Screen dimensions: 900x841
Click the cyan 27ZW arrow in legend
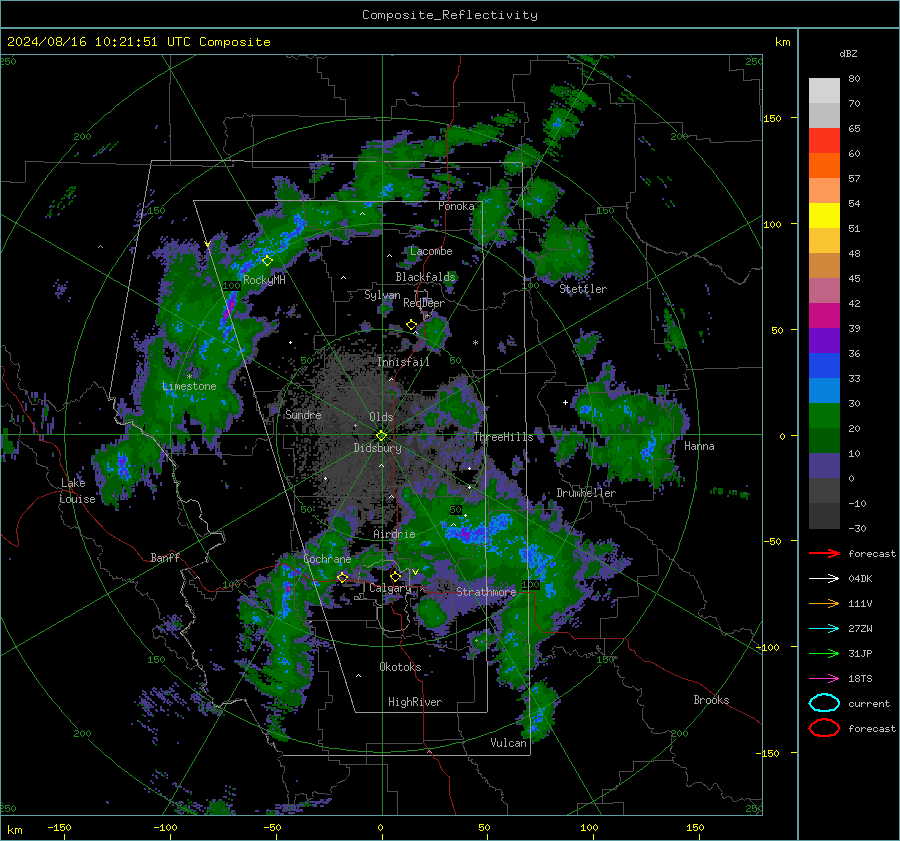coord(824,629)
